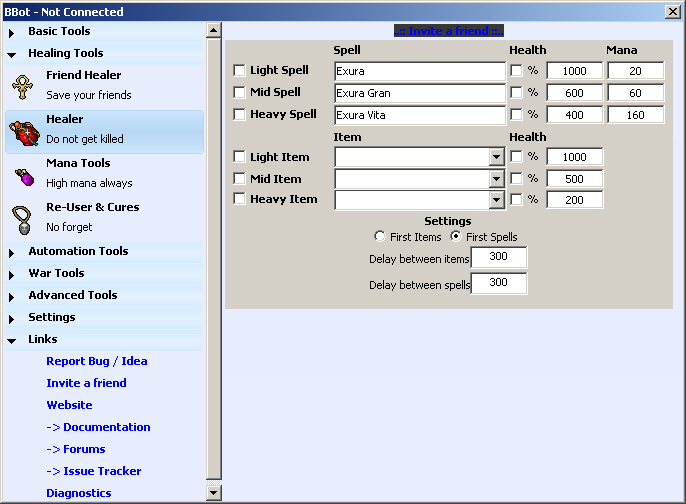The image size is (686, 504).
Task: Expand the Basic Tools section
Action: pyautogui.click(x=58, y=31)
